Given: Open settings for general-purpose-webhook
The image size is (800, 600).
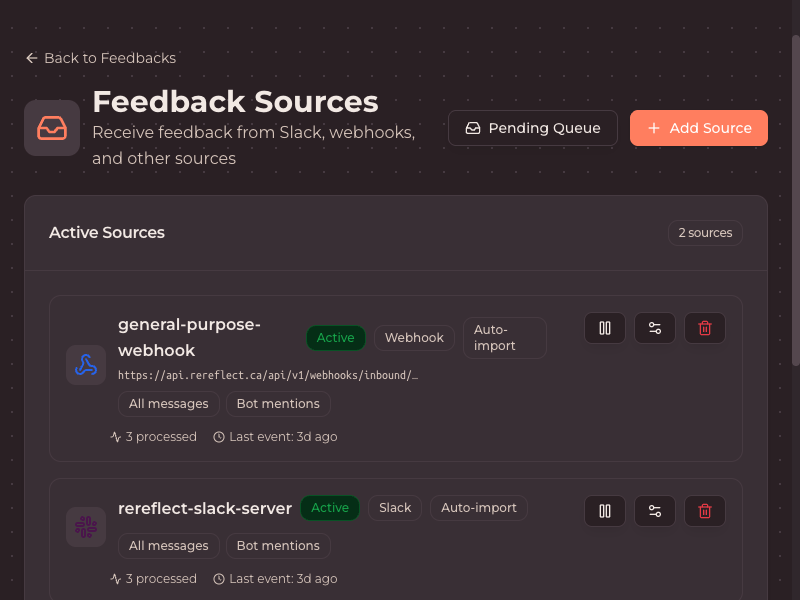Looking at the screenshot, I should tap(654, 327).
